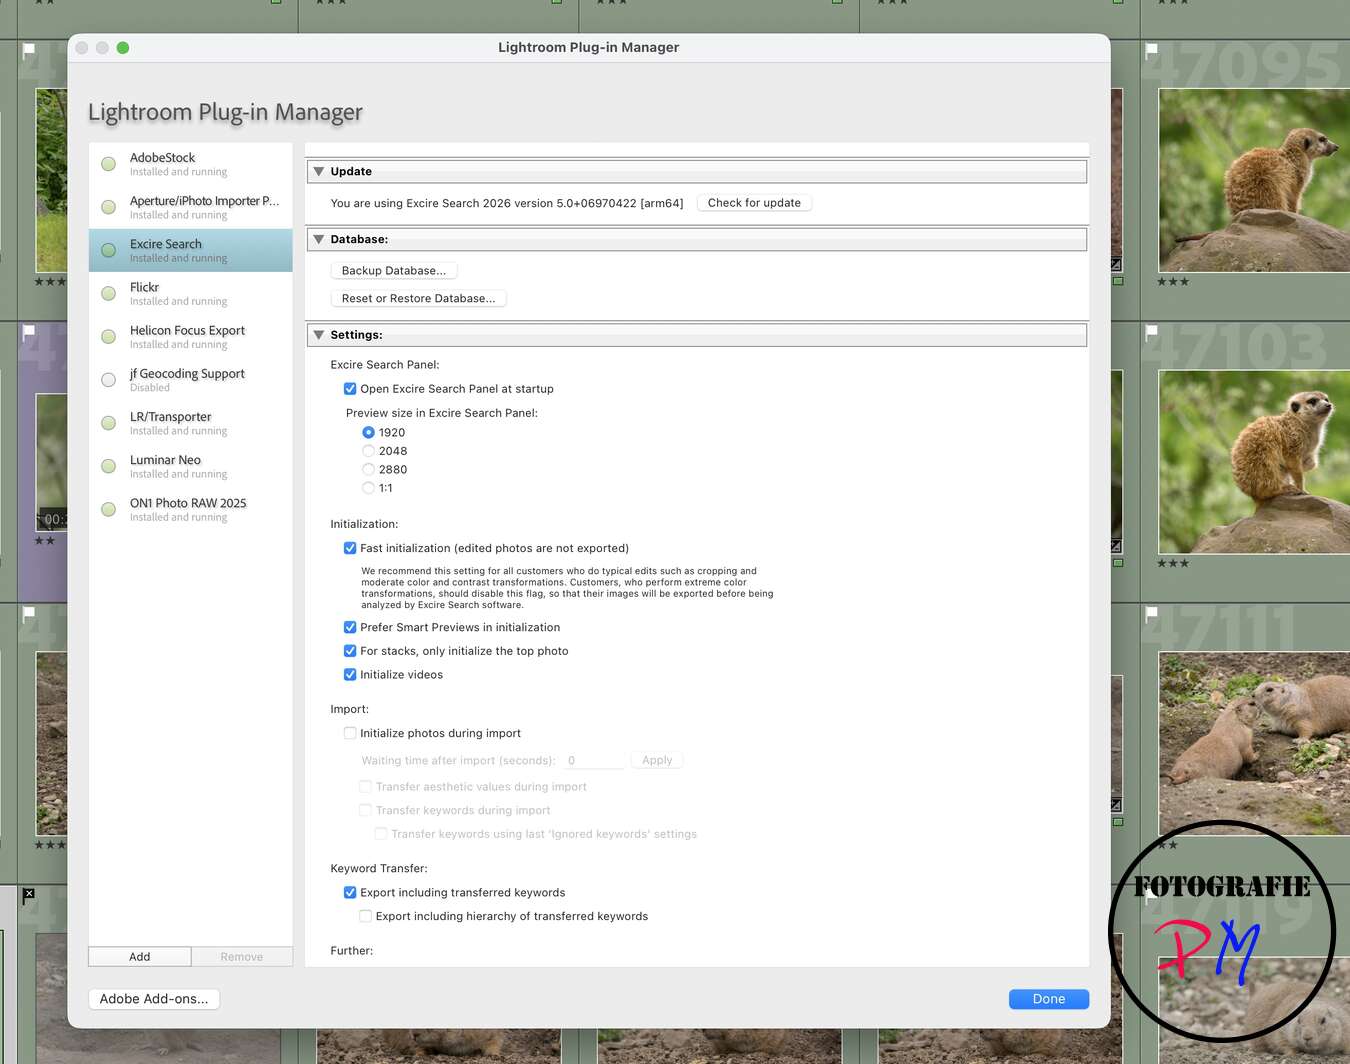Viewport: 1350px width, 1064px height.
Task: Click Check for update button
Action: click(x=754, y=203)
